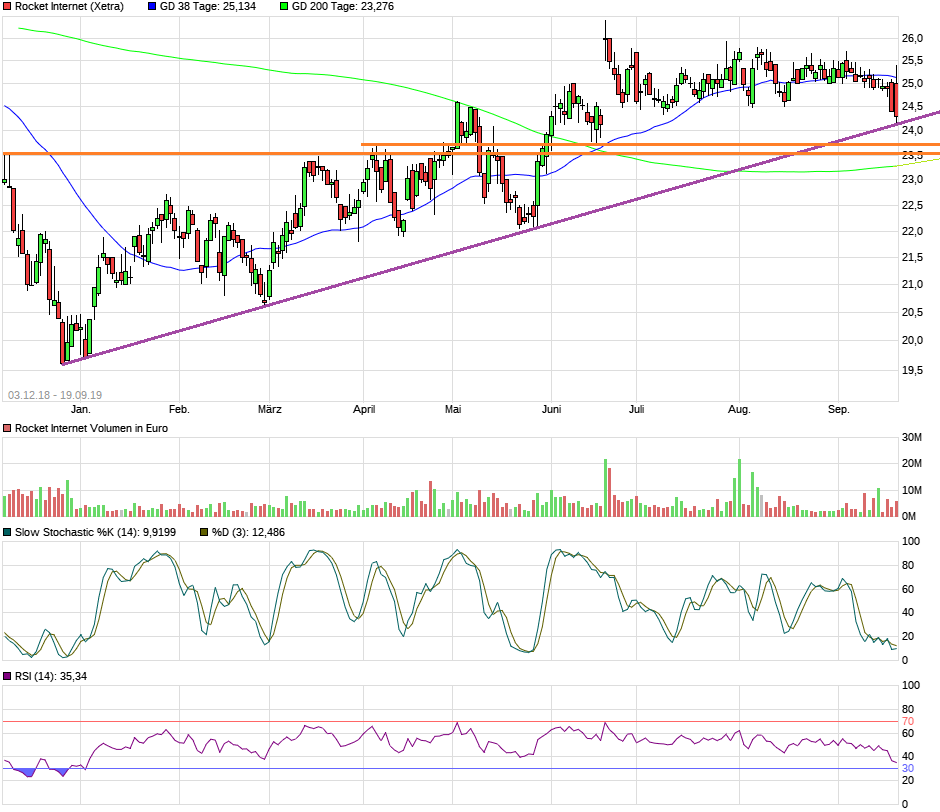Select the Rocket Internet (Xetra) legend label
Screen dimensions: 940x812
point(70,7)
